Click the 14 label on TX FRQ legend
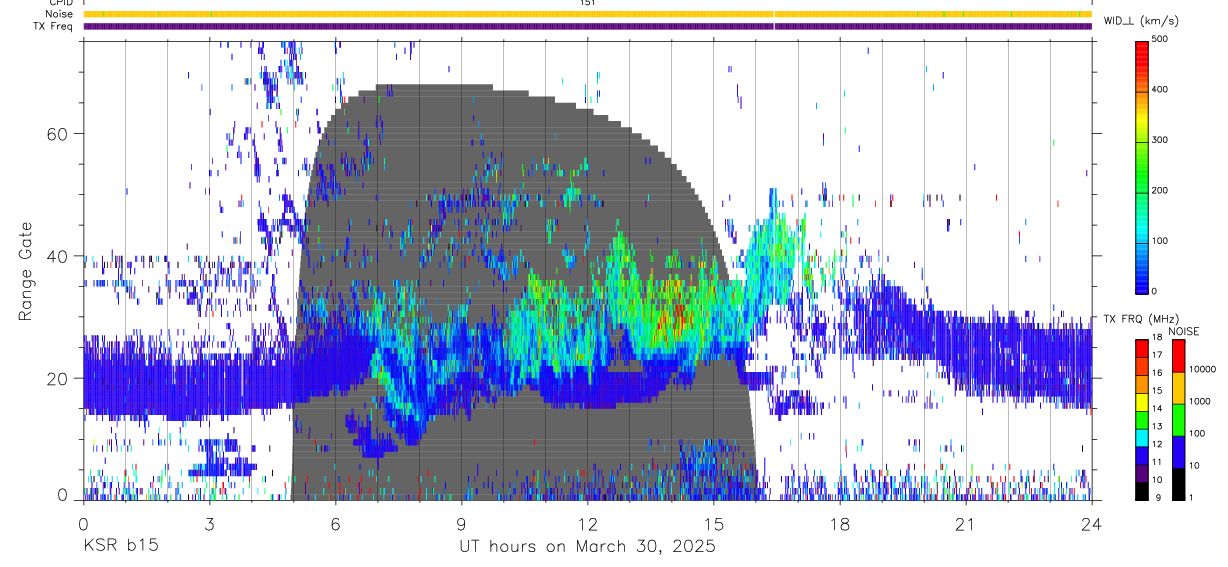 pos(1157,410)
